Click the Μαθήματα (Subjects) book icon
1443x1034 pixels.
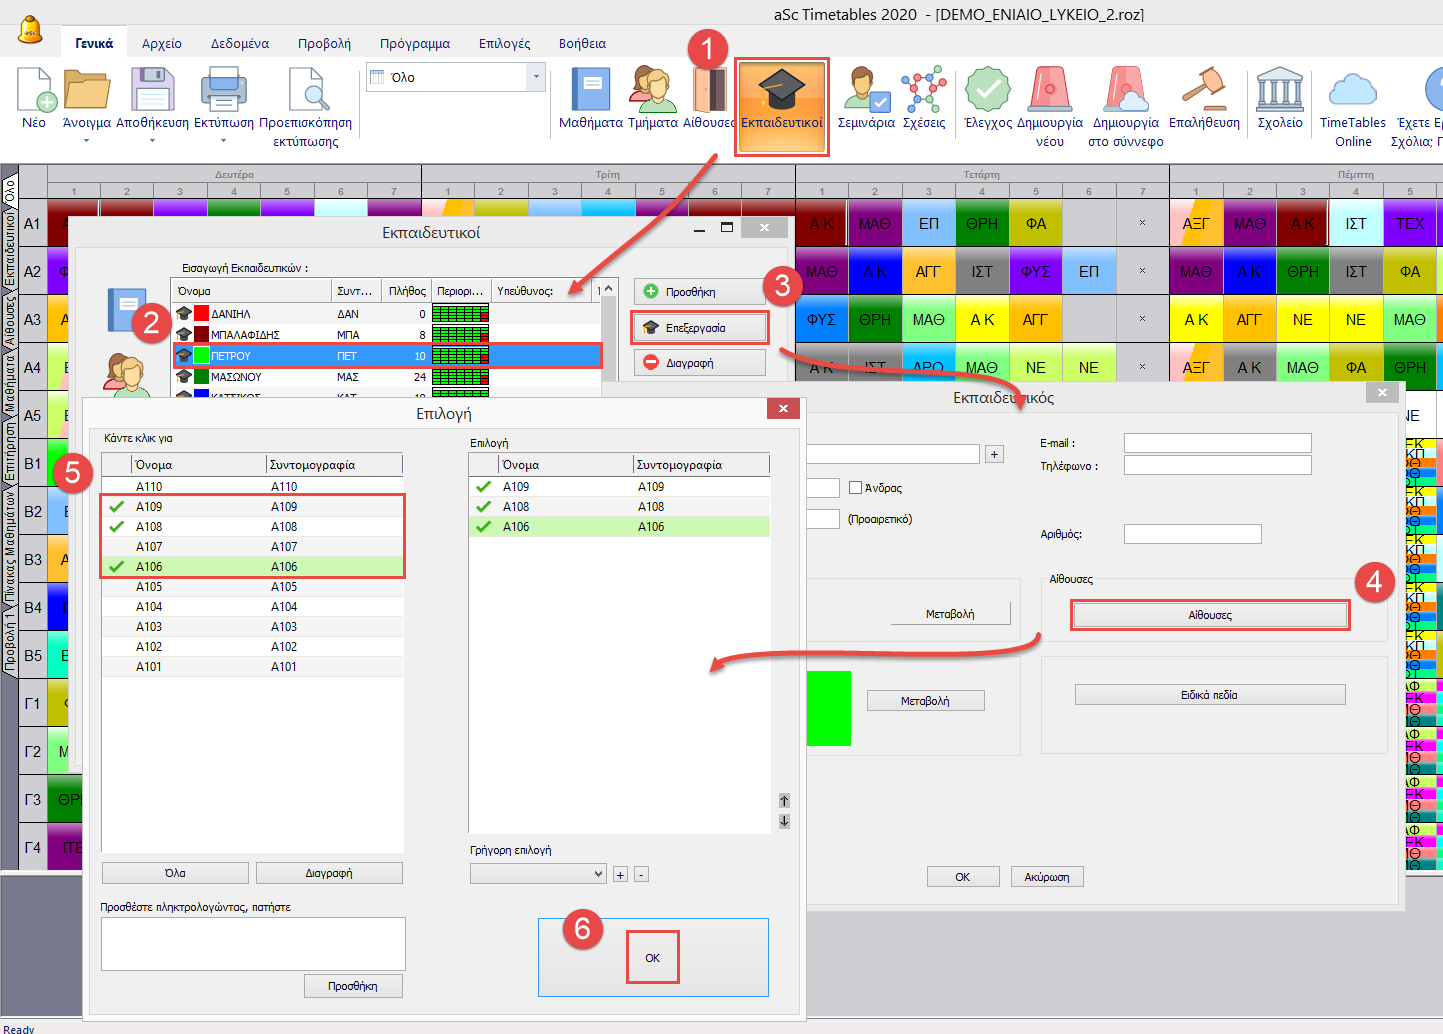[x=590, y=92]
